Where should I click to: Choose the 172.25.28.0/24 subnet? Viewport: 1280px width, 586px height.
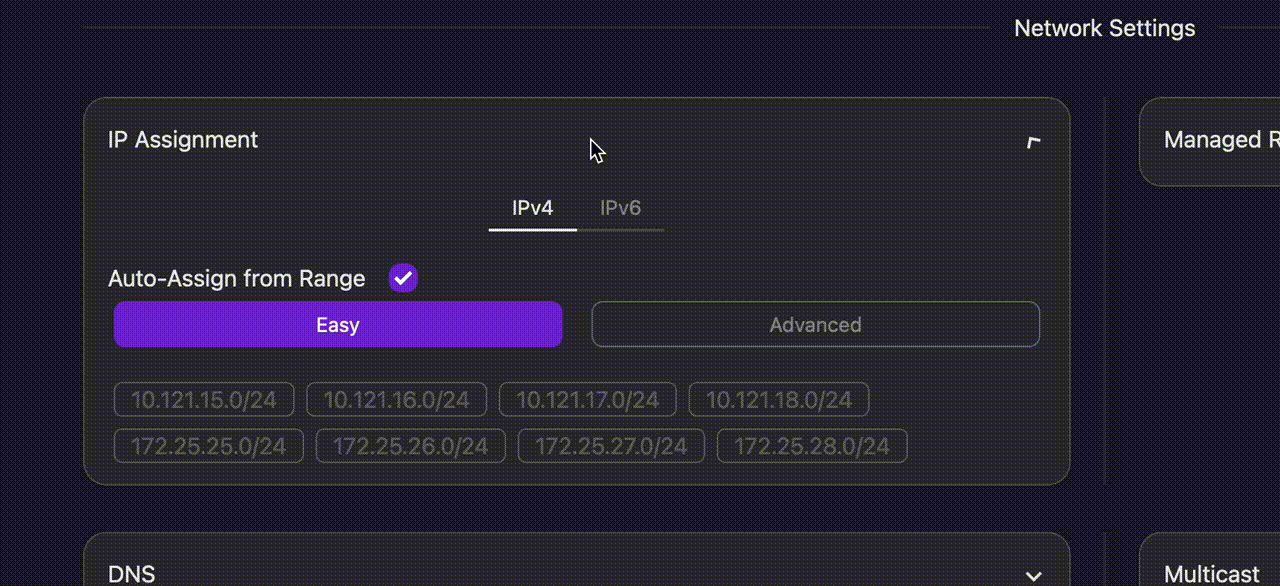point(812,446)
